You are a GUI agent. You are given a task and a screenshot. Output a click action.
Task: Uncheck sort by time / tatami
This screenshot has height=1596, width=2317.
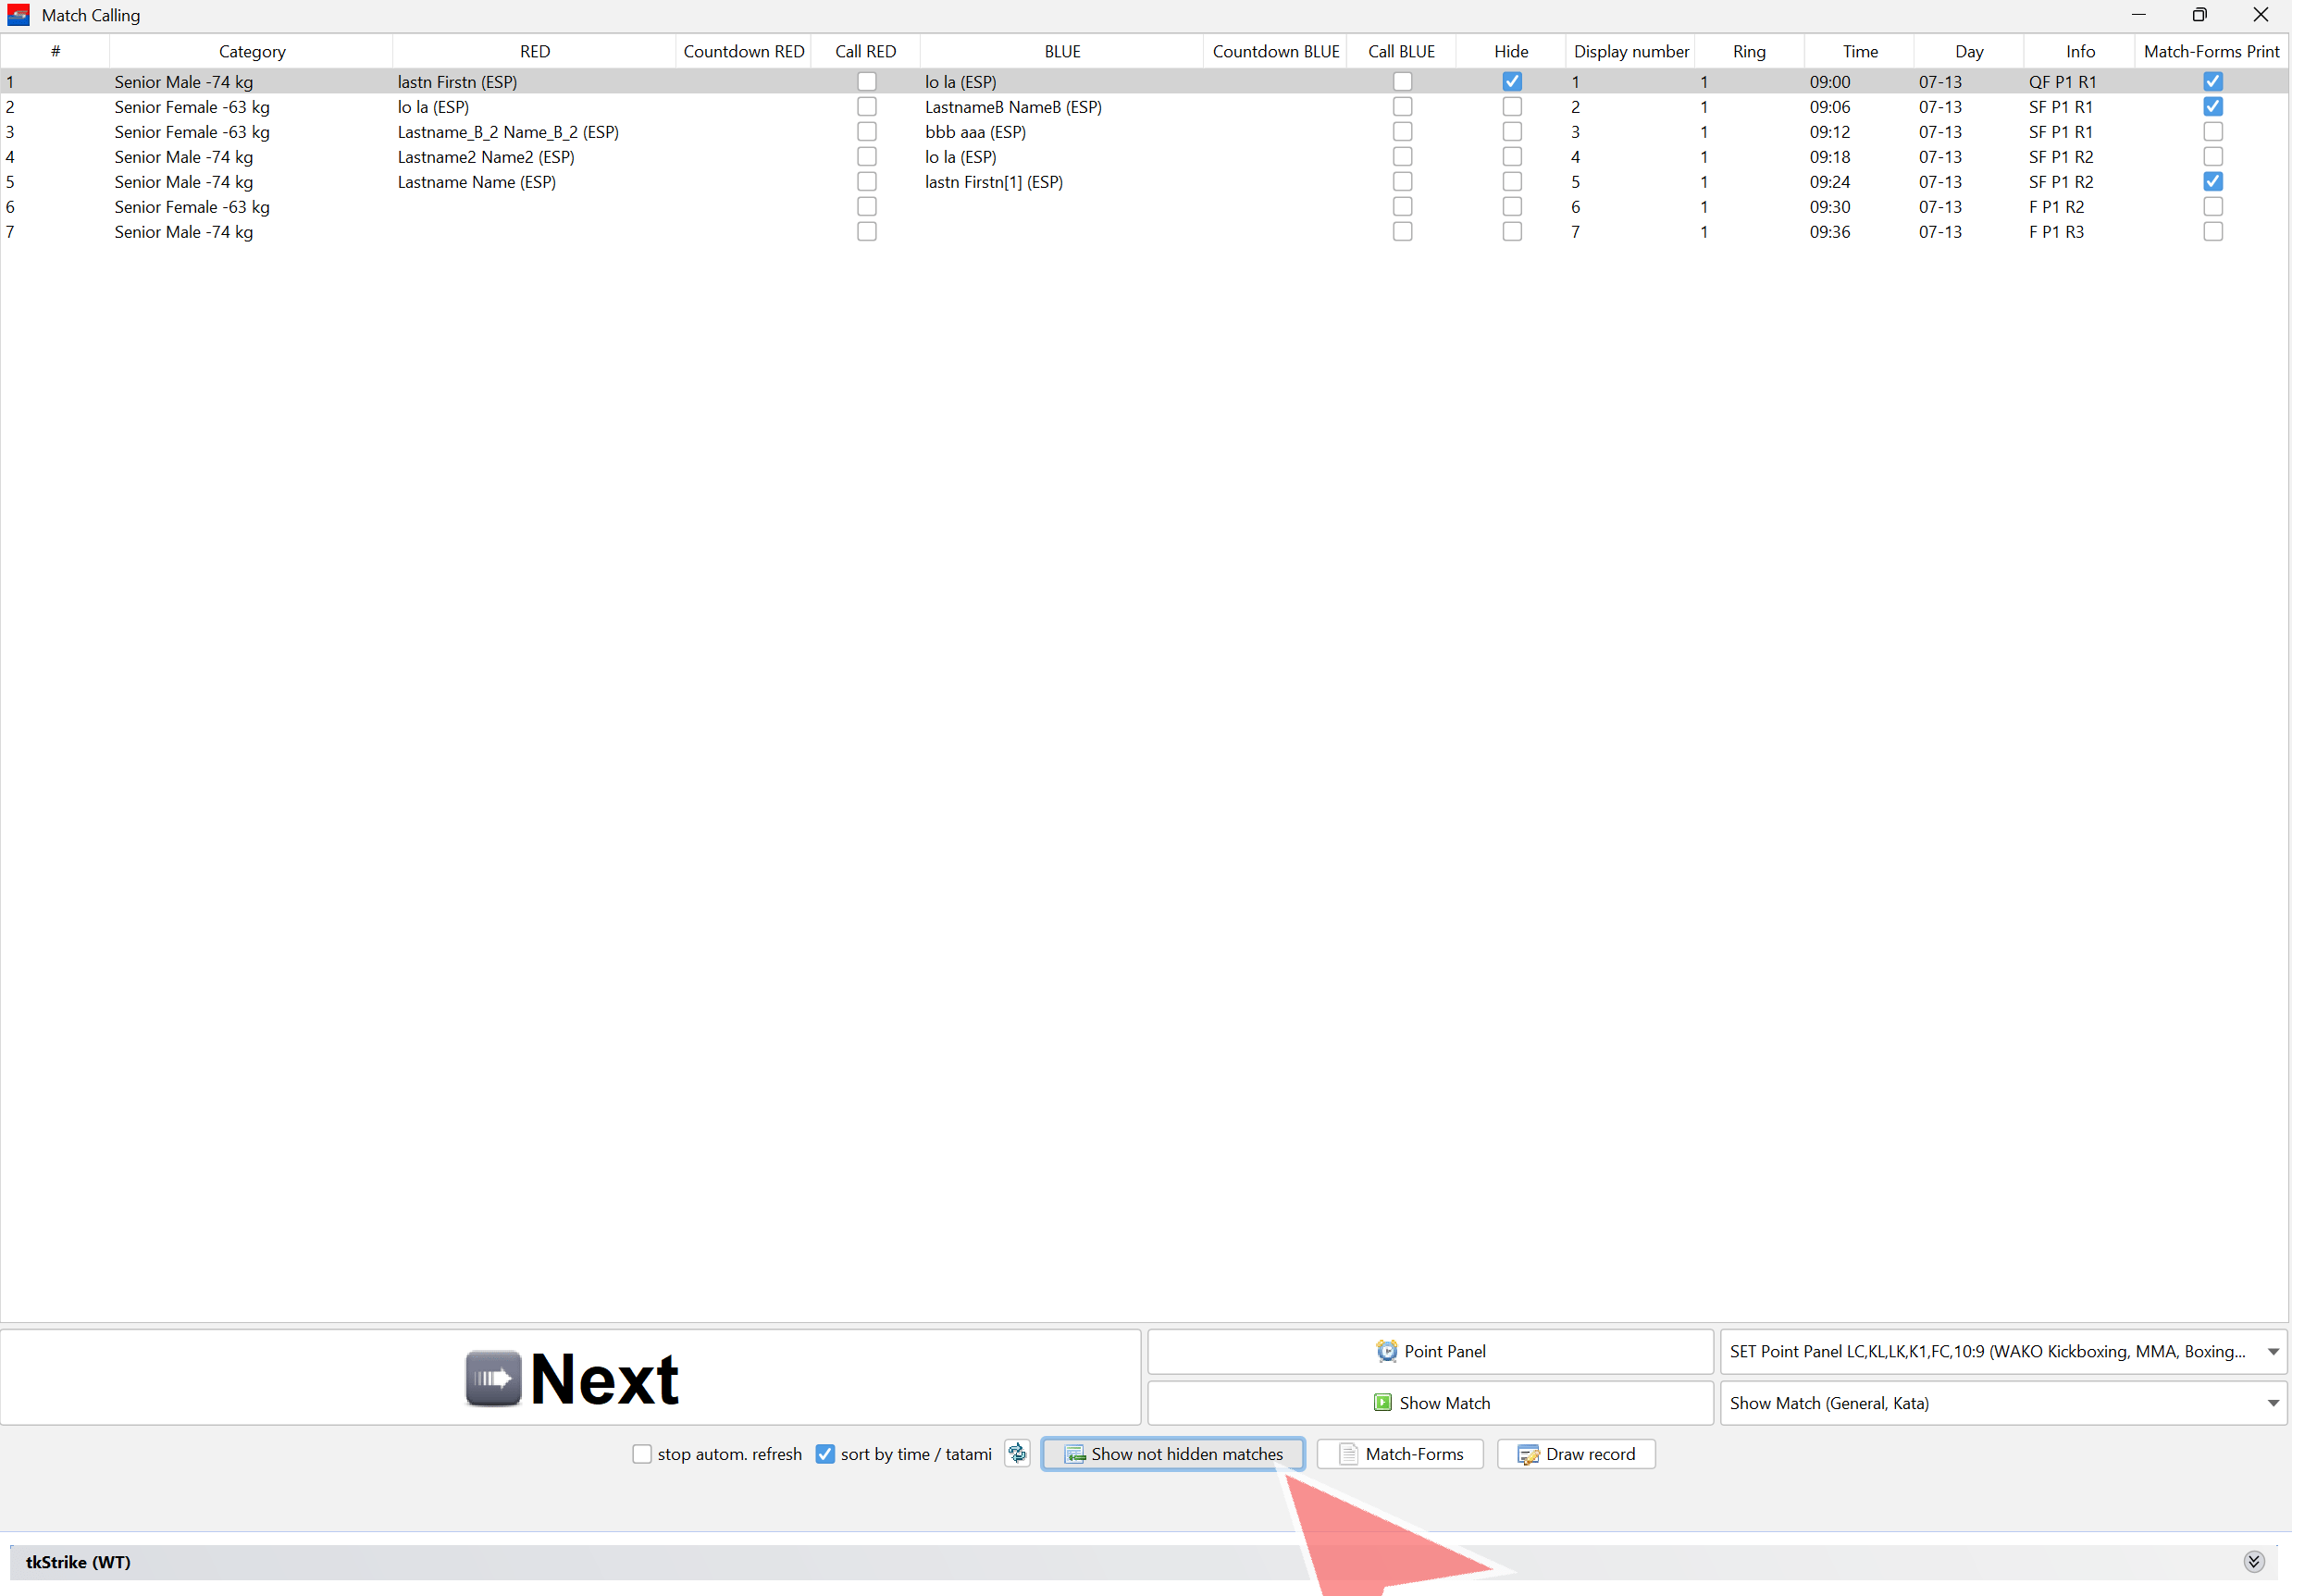click(825, 1454)
